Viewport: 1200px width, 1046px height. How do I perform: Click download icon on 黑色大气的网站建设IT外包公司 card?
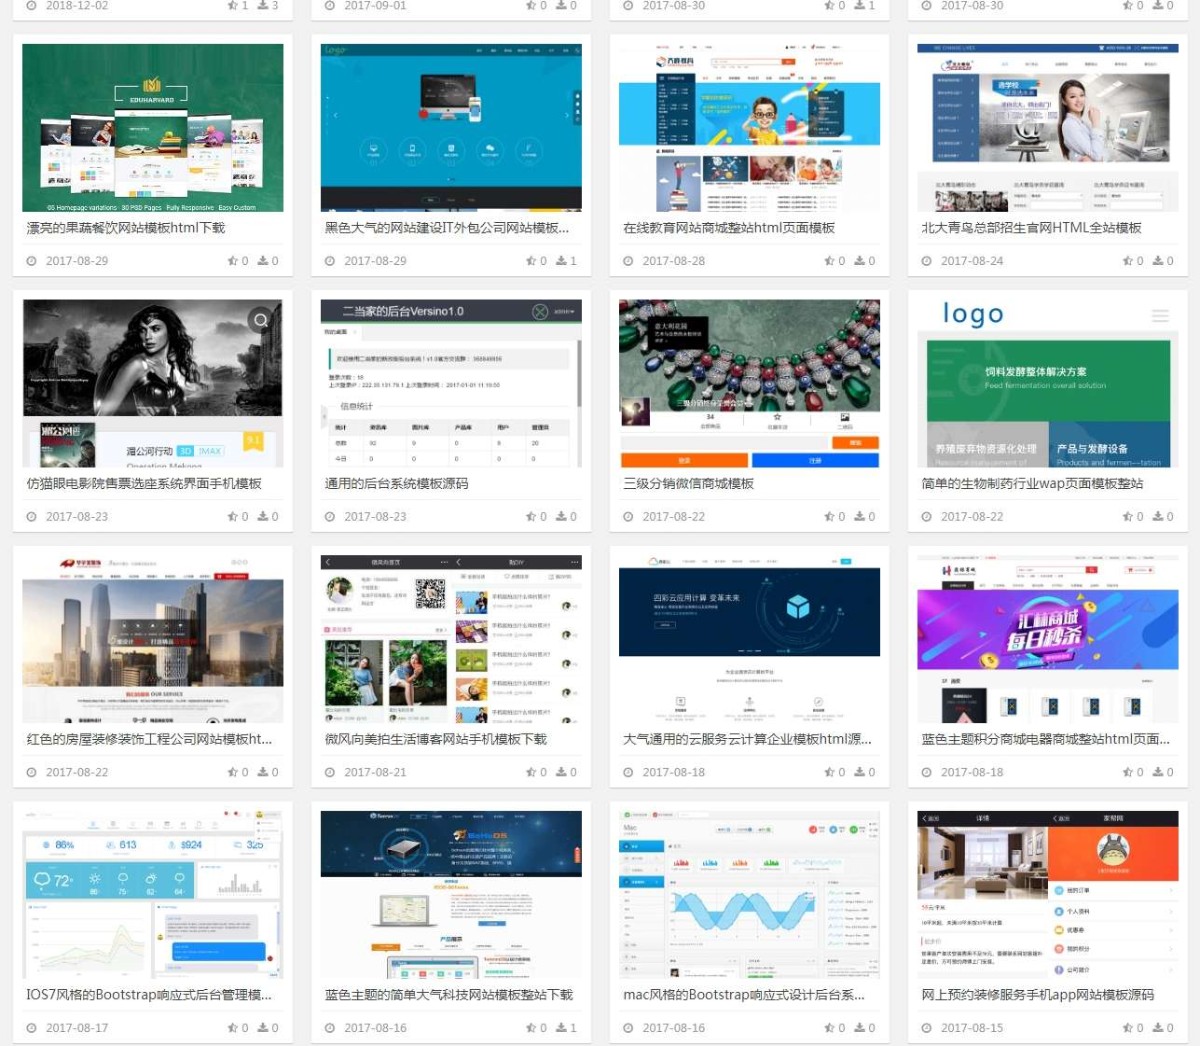coord(560,261)
